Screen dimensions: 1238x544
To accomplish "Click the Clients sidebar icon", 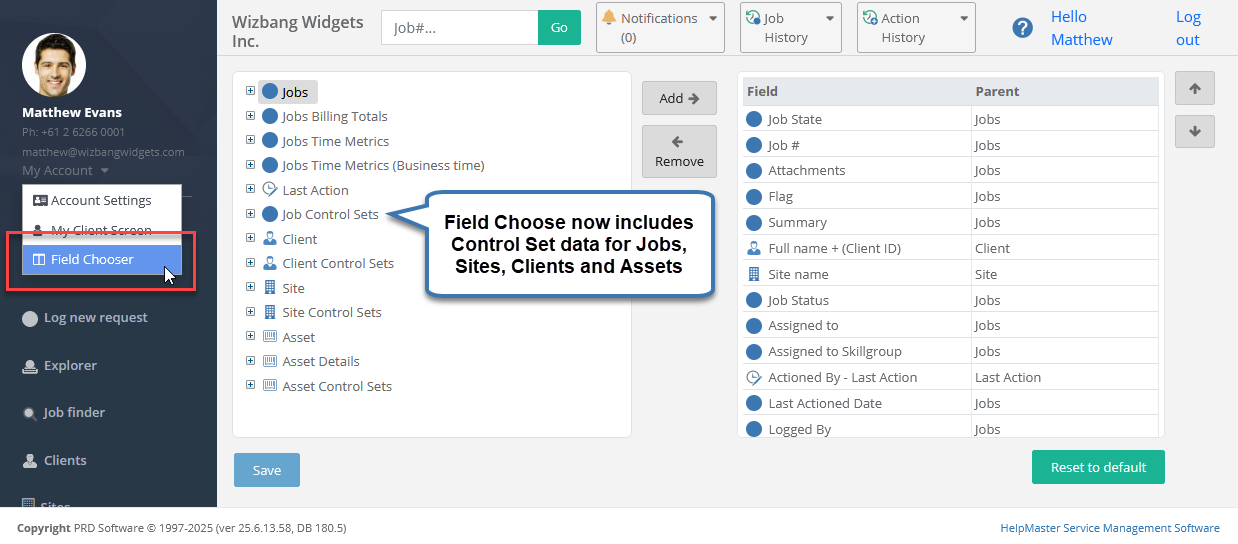I will coord(30,461).
